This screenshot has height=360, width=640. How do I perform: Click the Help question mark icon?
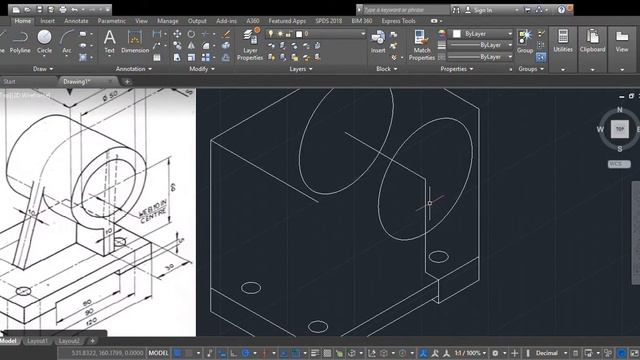(x=561, y=9)
